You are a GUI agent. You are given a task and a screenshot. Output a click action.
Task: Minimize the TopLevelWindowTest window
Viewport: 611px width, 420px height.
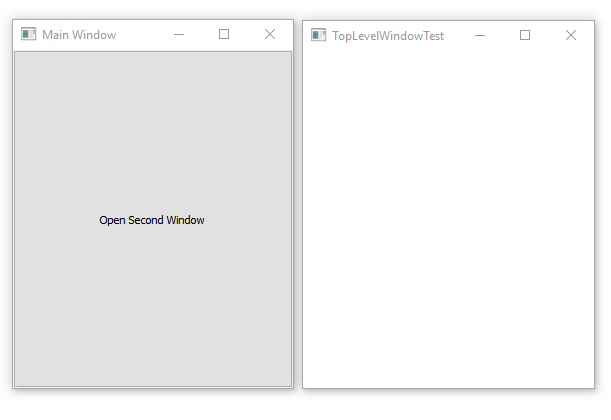(480, 35)
